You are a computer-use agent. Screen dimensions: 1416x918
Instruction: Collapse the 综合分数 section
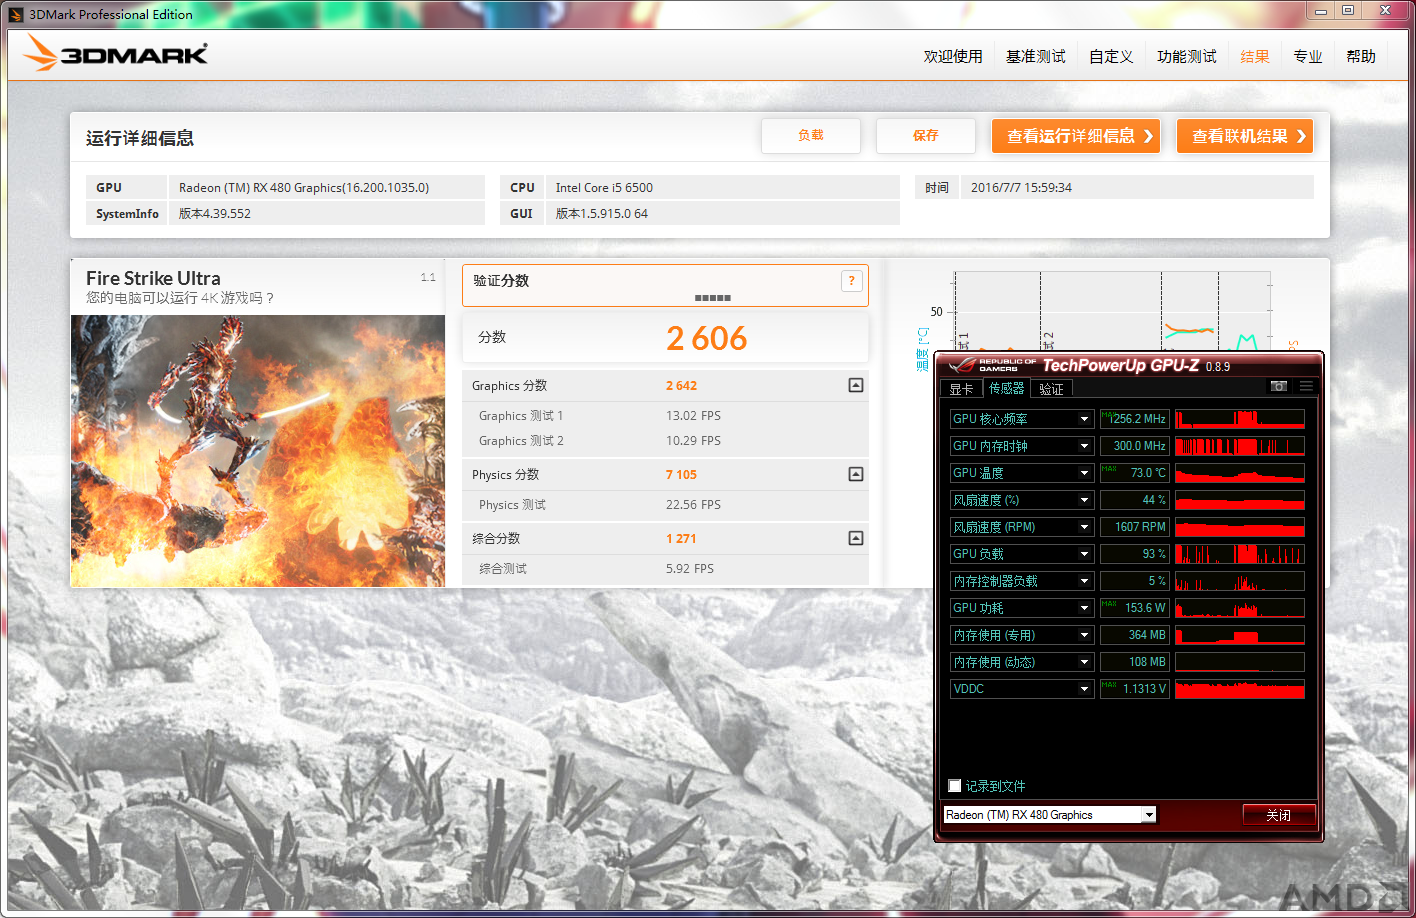point(856,538)
